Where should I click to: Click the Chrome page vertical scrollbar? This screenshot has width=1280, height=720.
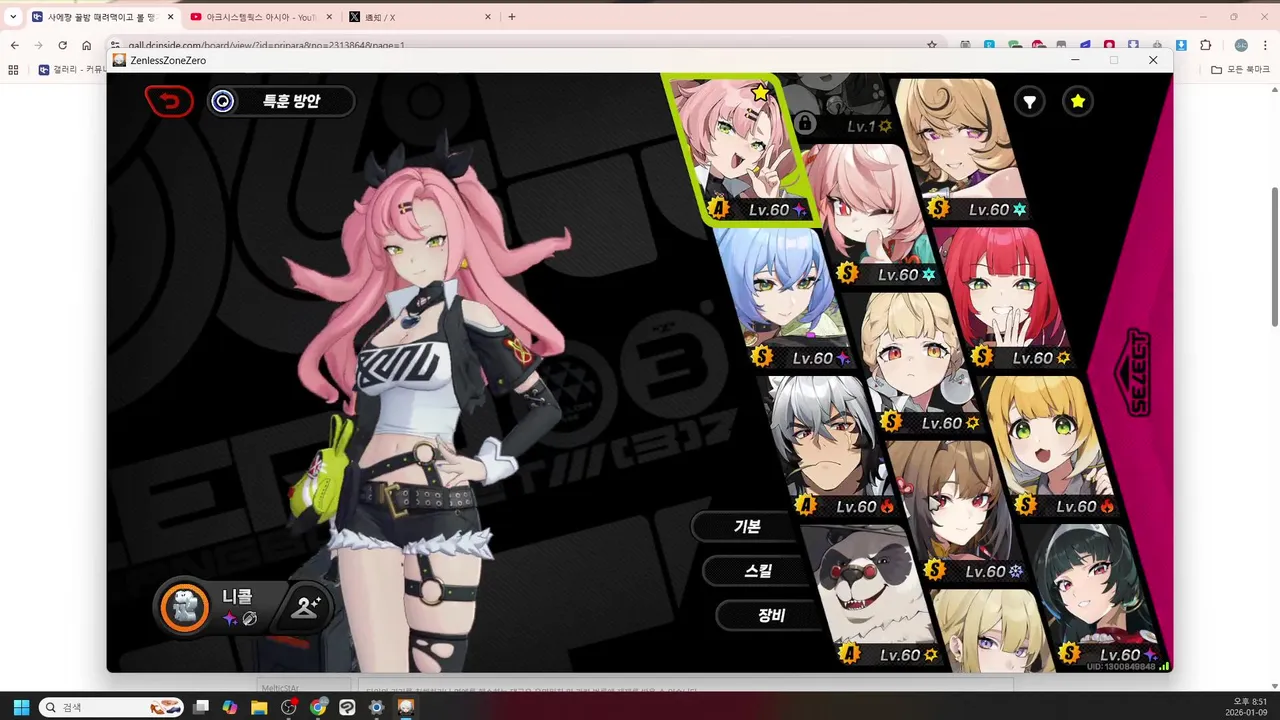1274,255
